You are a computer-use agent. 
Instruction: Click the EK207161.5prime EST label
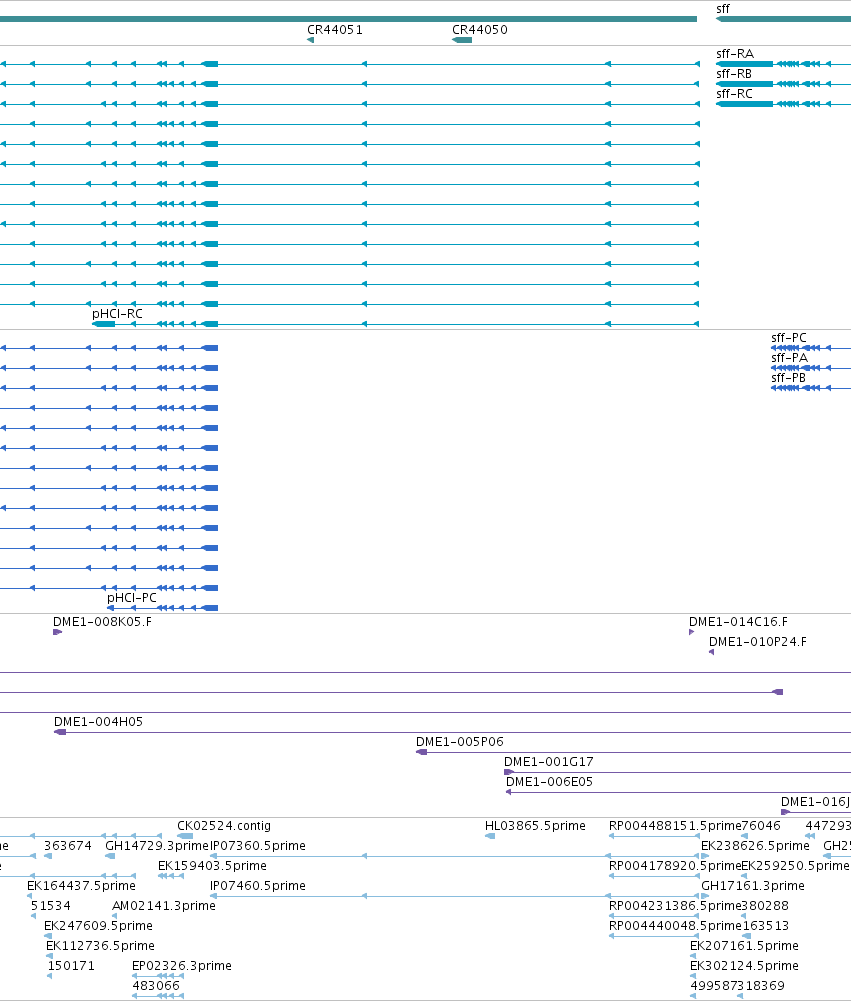pos(744,945)
